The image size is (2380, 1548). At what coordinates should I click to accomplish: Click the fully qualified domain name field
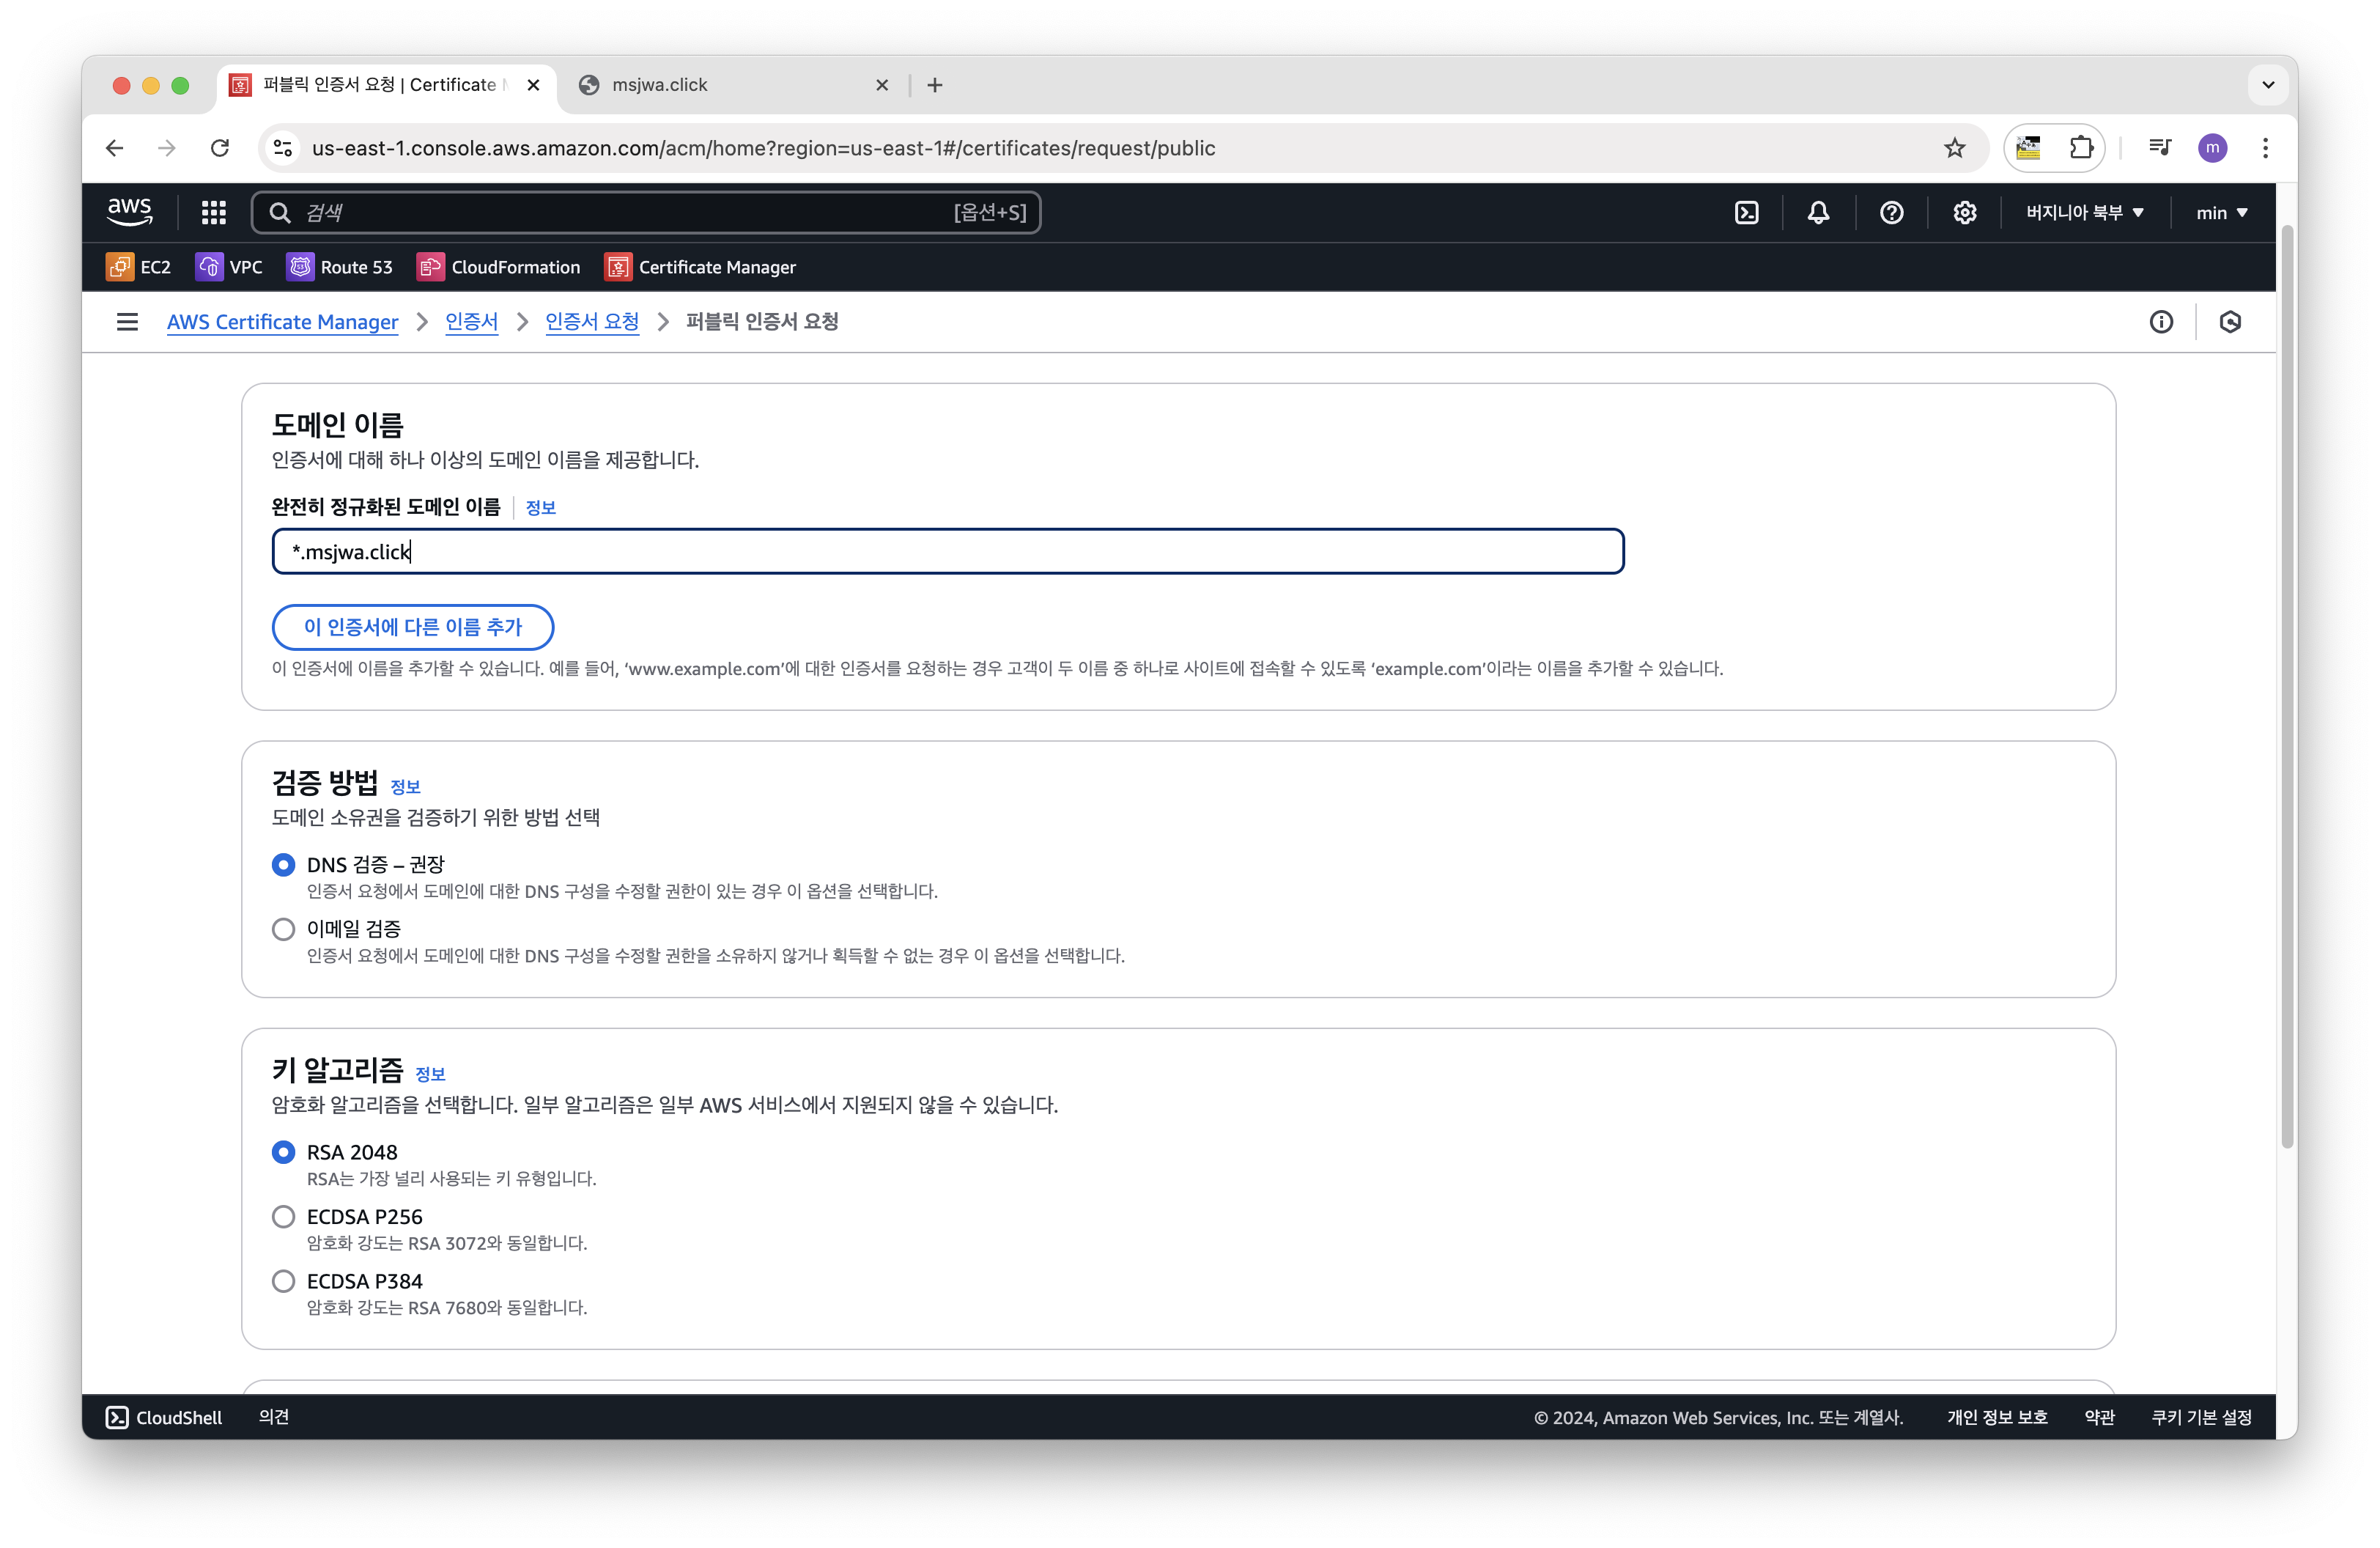click(x=947, y=552)
